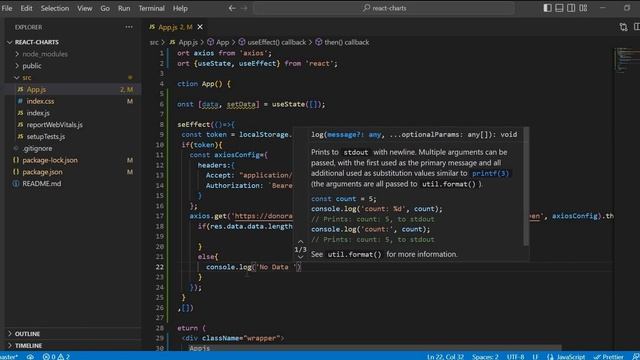Open the Run menu
The height and width of the screenshot is (360, 640).
click(124, 8)
